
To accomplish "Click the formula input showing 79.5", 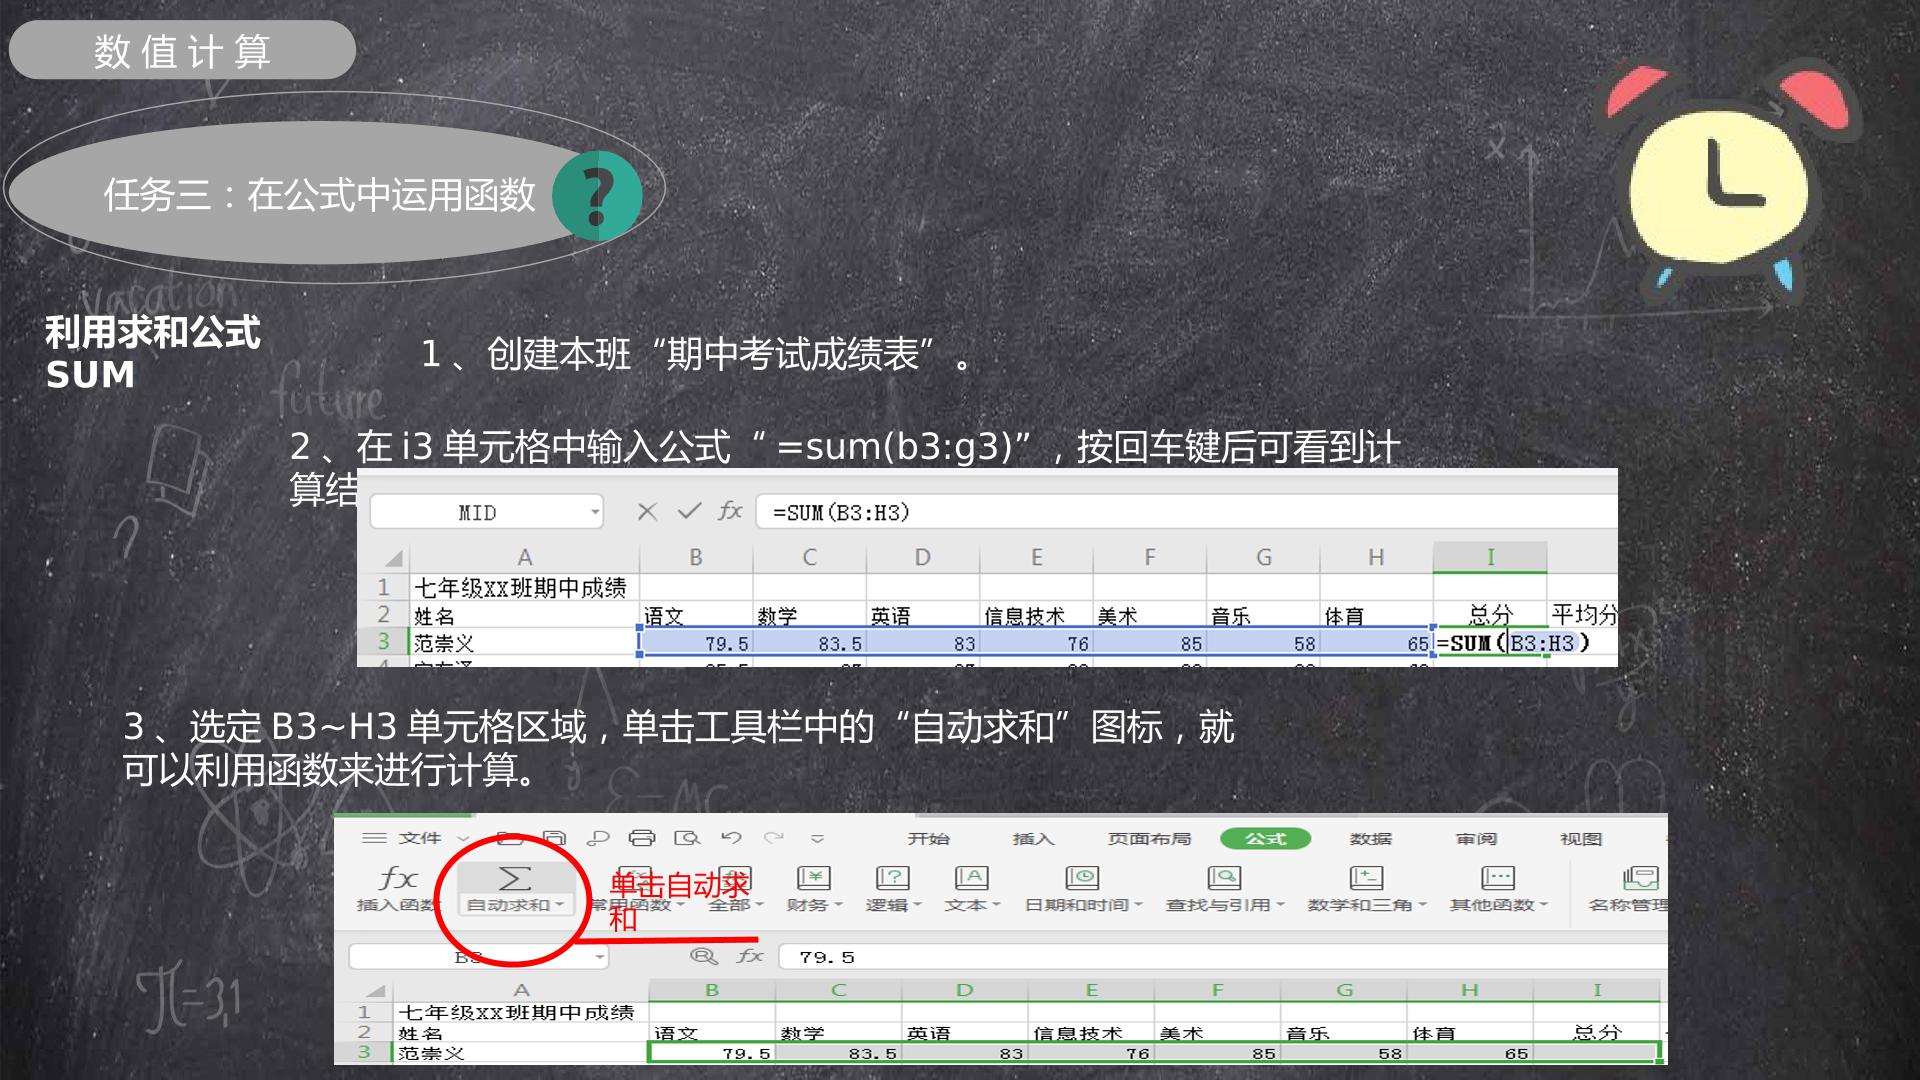I will [x=1223, y=957].
